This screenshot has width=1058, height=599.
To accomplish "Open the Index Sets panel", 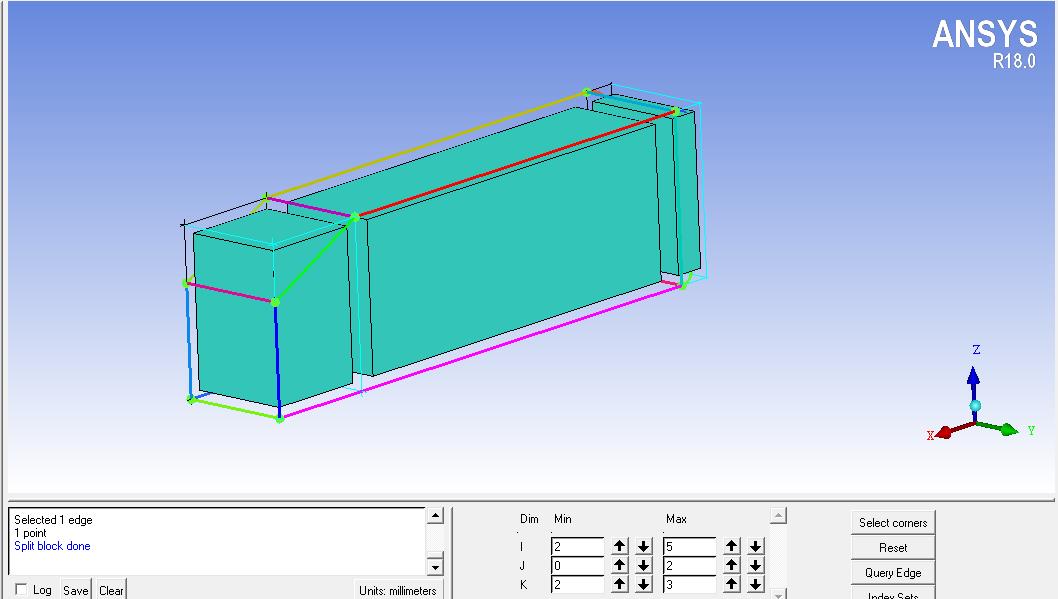I will point(892,595).
